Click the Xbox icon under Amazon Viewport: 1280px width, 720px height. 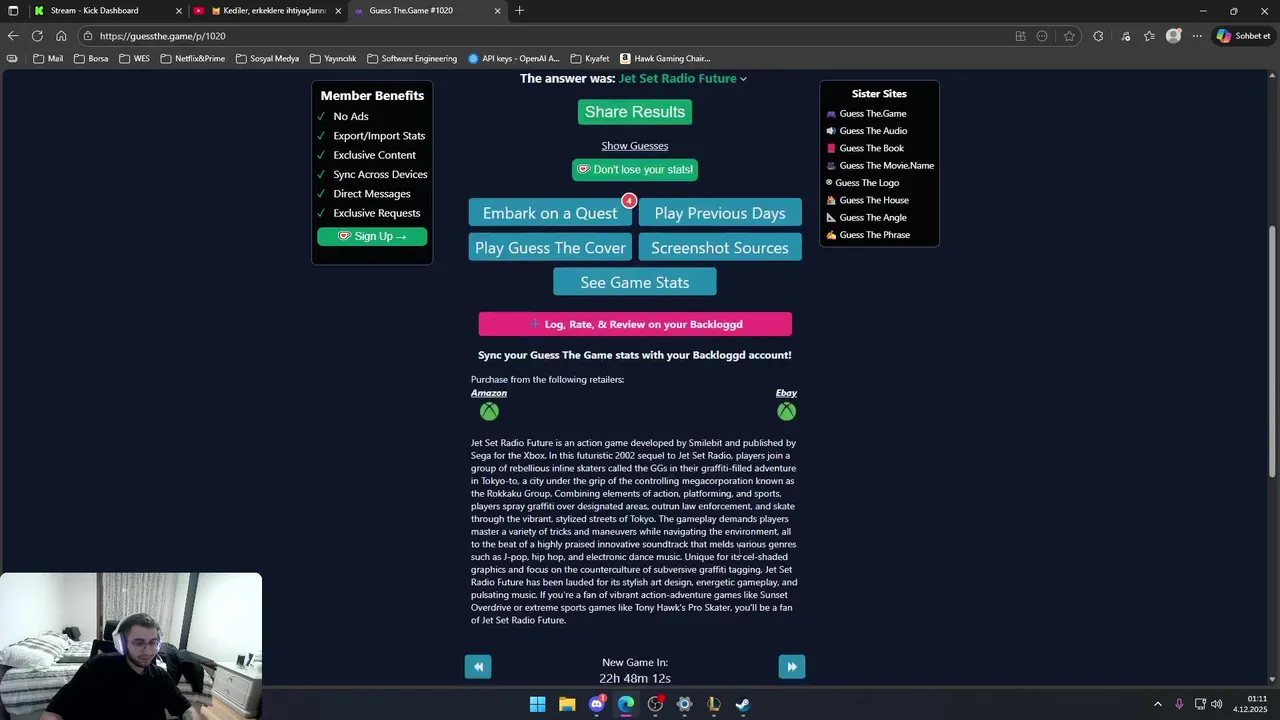tap(489, 411)
